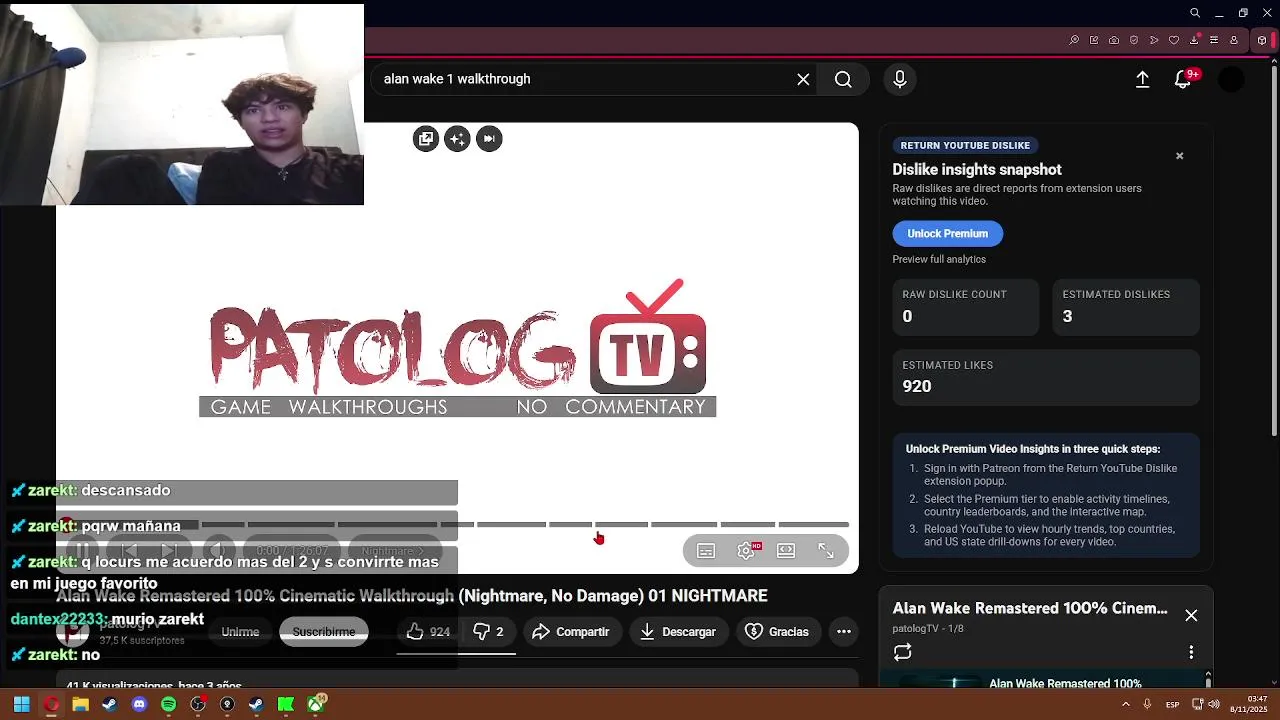
Task: Click browser toolbar heart bookmark icon
Action: coord(1175,41)
